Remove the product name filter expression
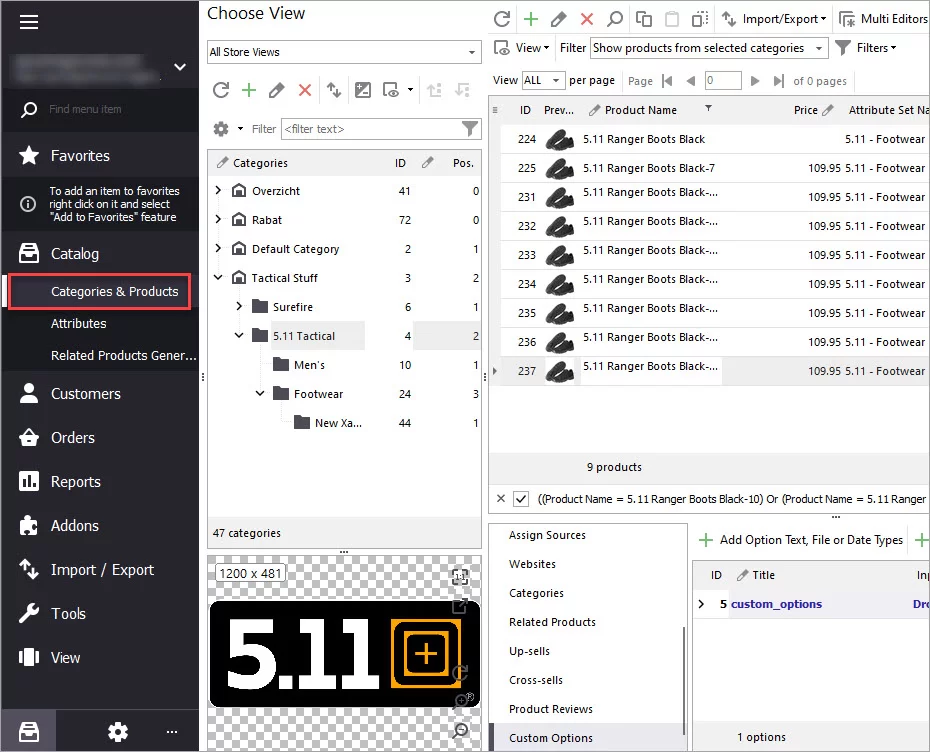930x752 pixels. tap(501, 499)
